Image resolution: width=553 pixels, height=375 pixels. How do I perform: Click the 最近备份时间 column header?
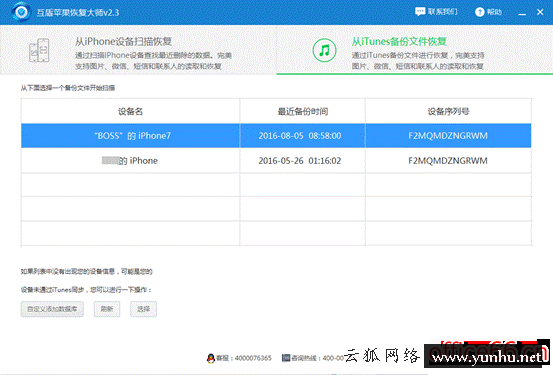pos(303,112)
